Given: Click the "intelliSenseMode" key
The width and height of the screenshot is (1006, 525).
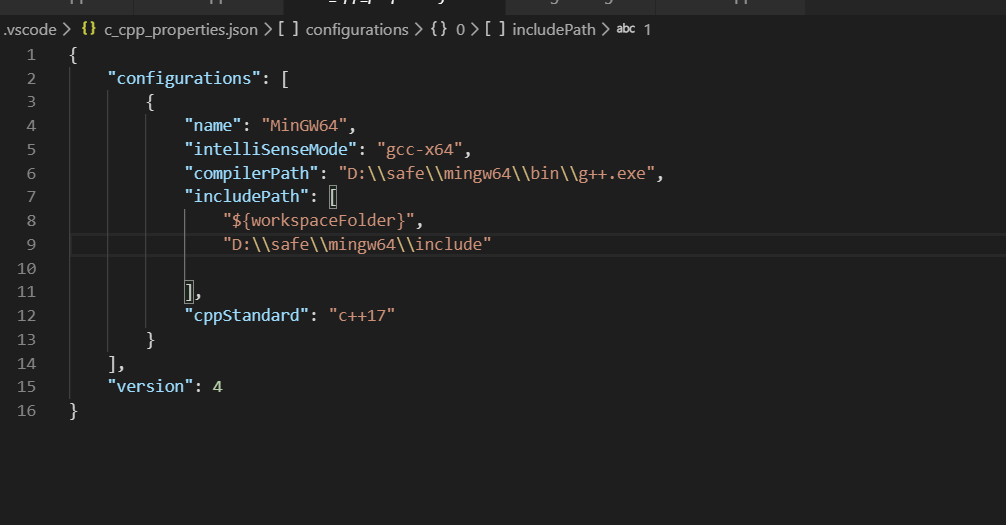Looking at the screenshot, I should click(271, 150).
